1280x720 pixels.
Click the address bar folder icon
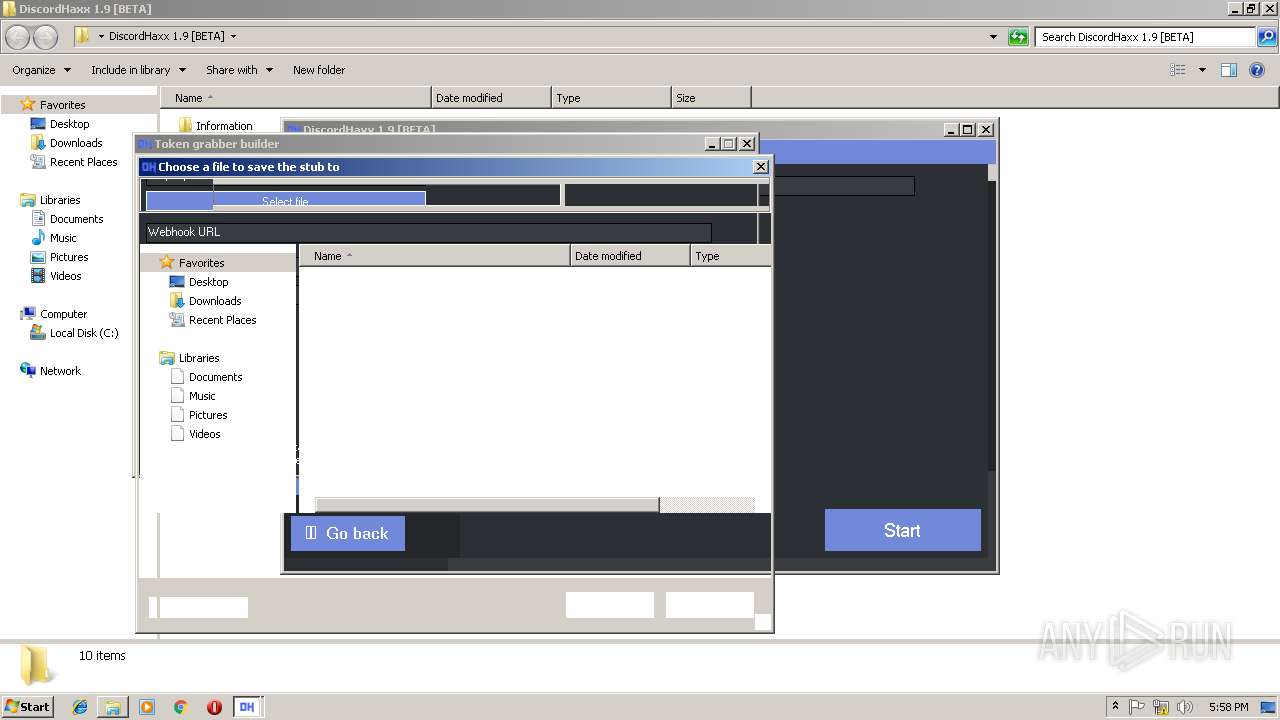pyautogui.click(x=82, y=37)
